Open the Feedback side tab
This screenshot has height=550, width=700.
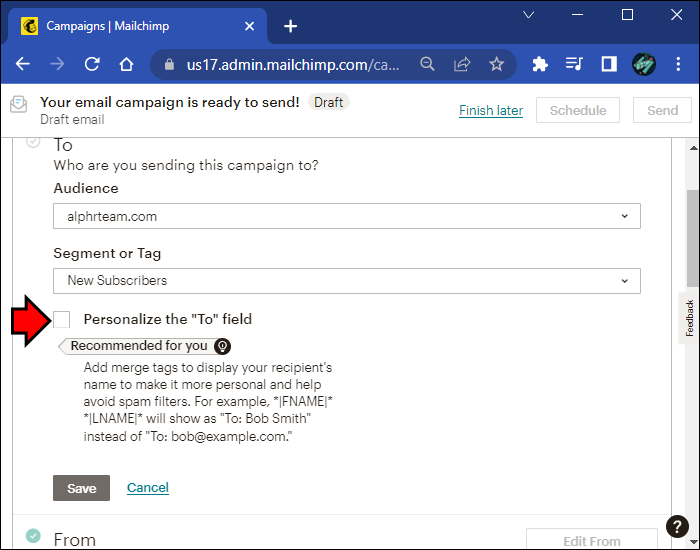tap(689, 318)
